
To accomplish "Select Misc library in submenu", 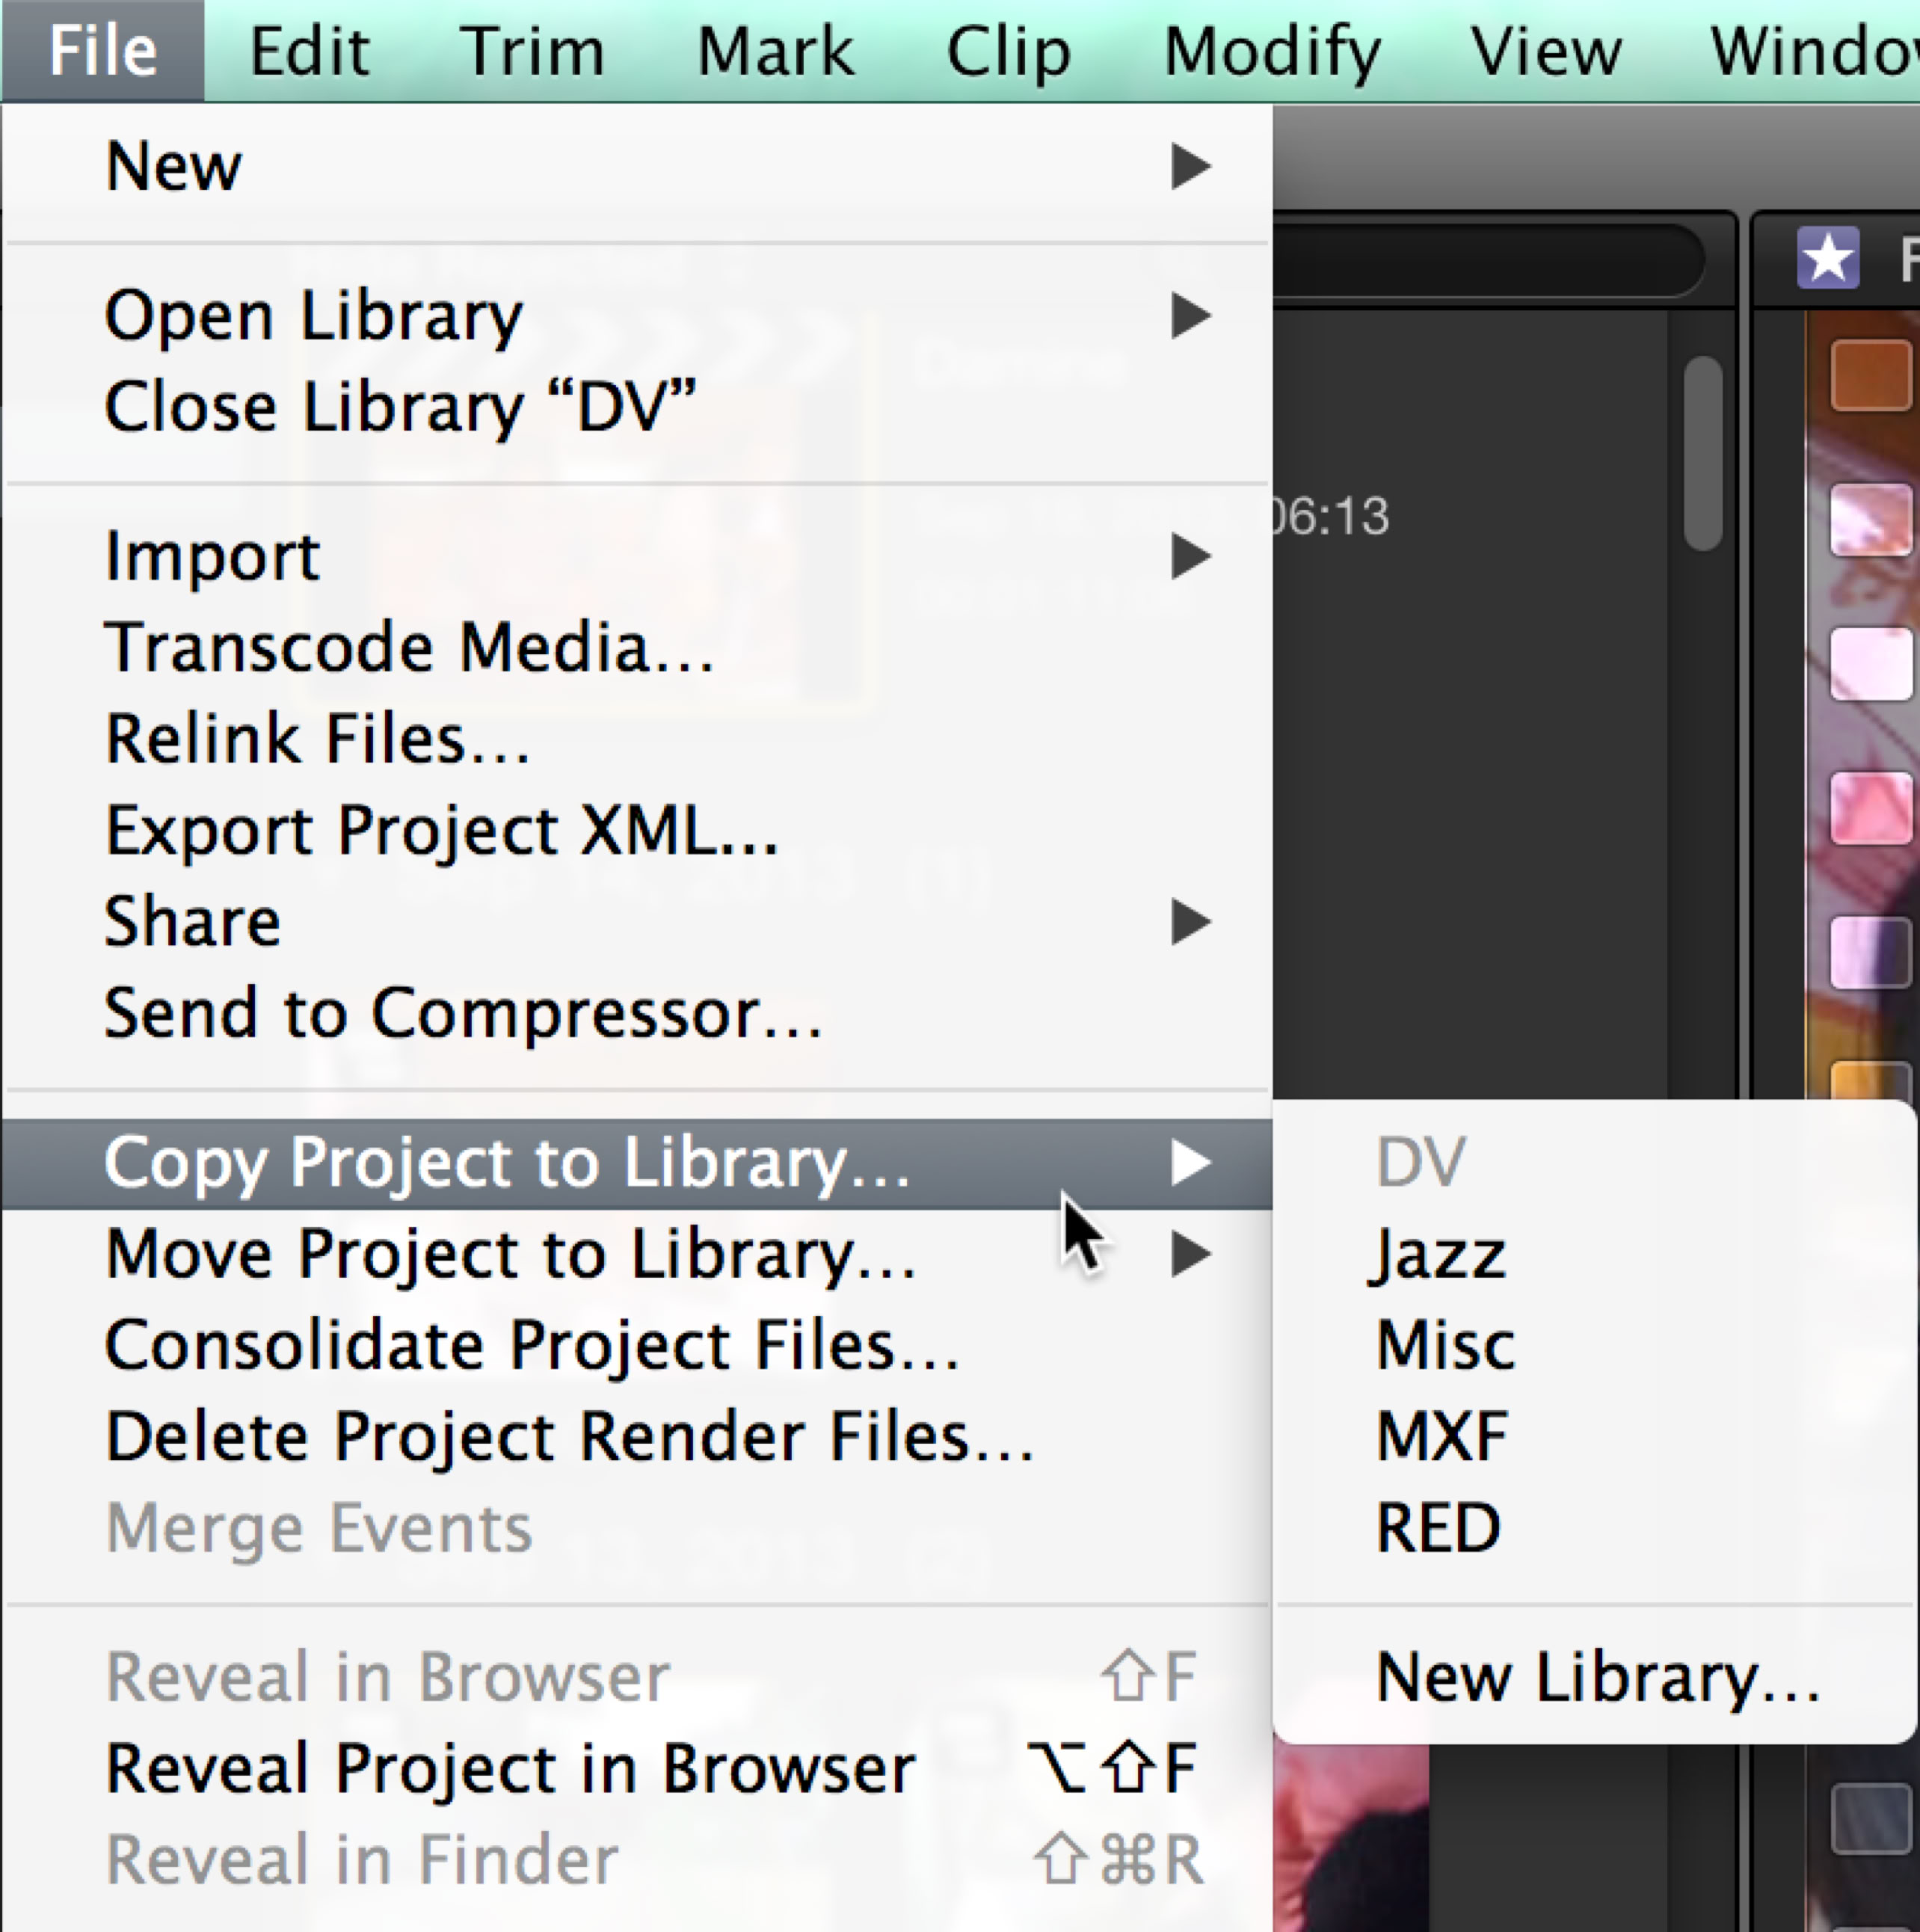I will (1445, 1345).
